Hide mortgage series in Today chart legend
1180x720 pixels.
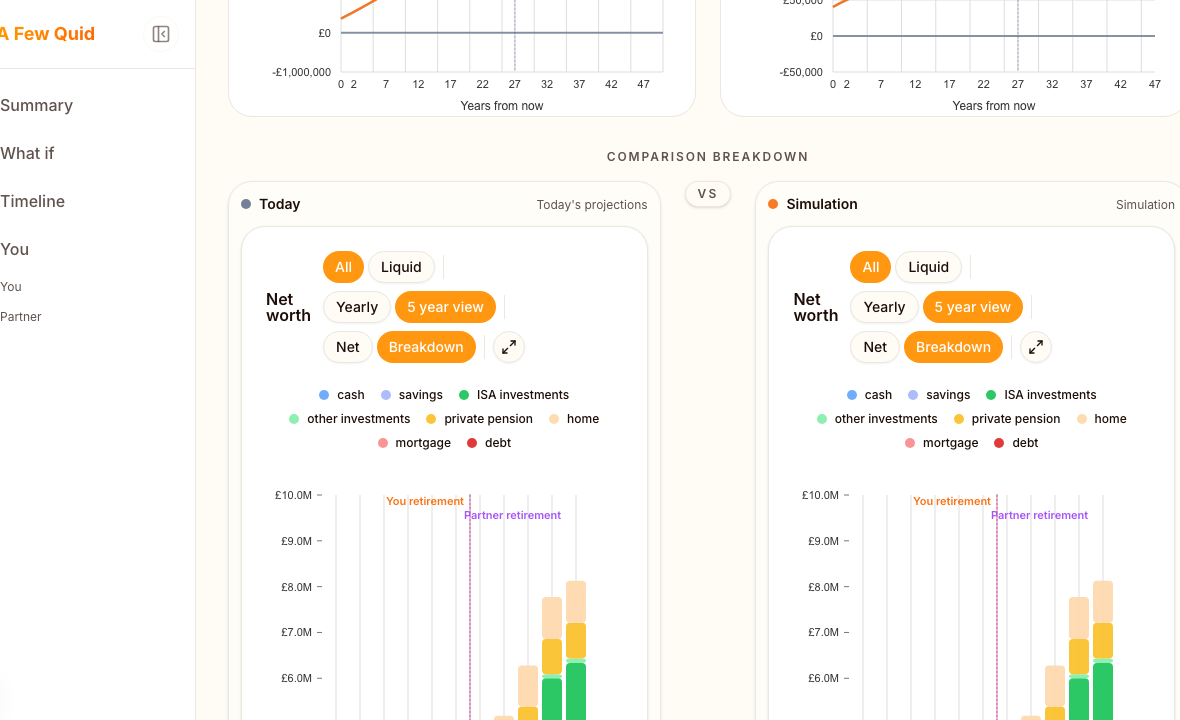pos(414,443)
